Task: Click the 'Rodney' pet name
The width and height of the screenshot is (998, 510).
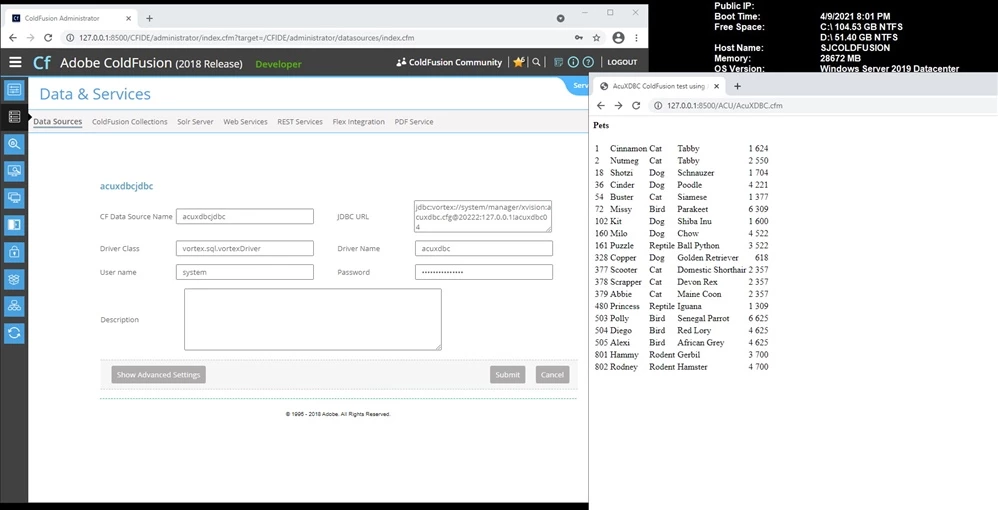Action: [624, 367]
